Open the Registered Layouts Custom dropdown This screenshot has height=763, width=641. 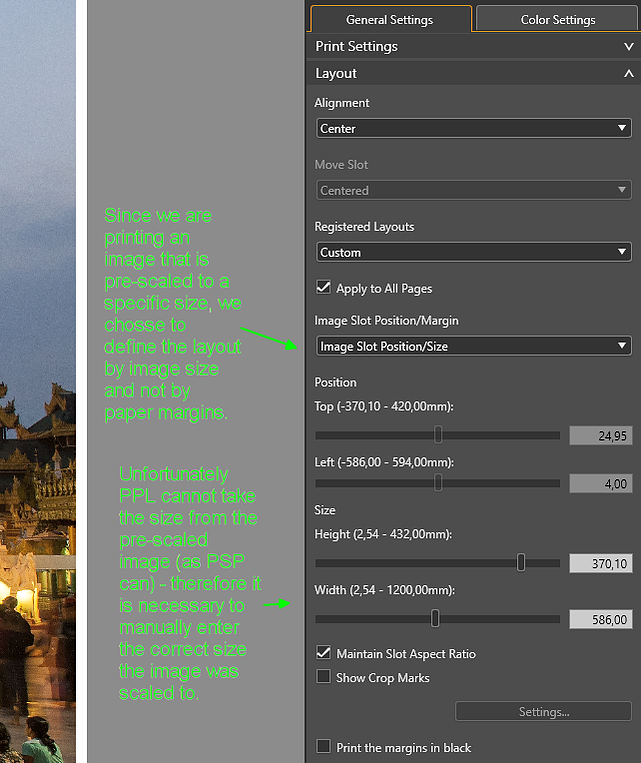click(474, 252)
